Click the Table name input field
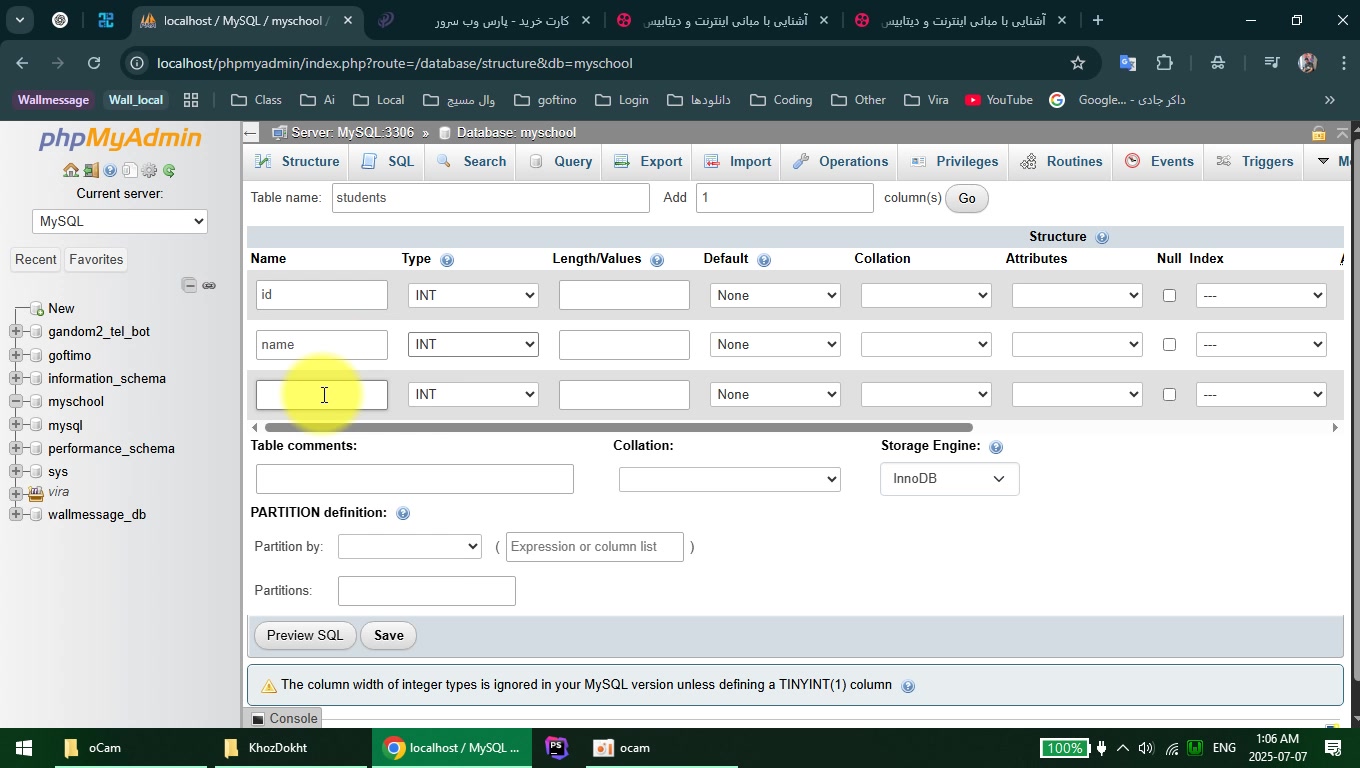Image resolution: width=1360 pixels, height=768 pixels. 491,198
